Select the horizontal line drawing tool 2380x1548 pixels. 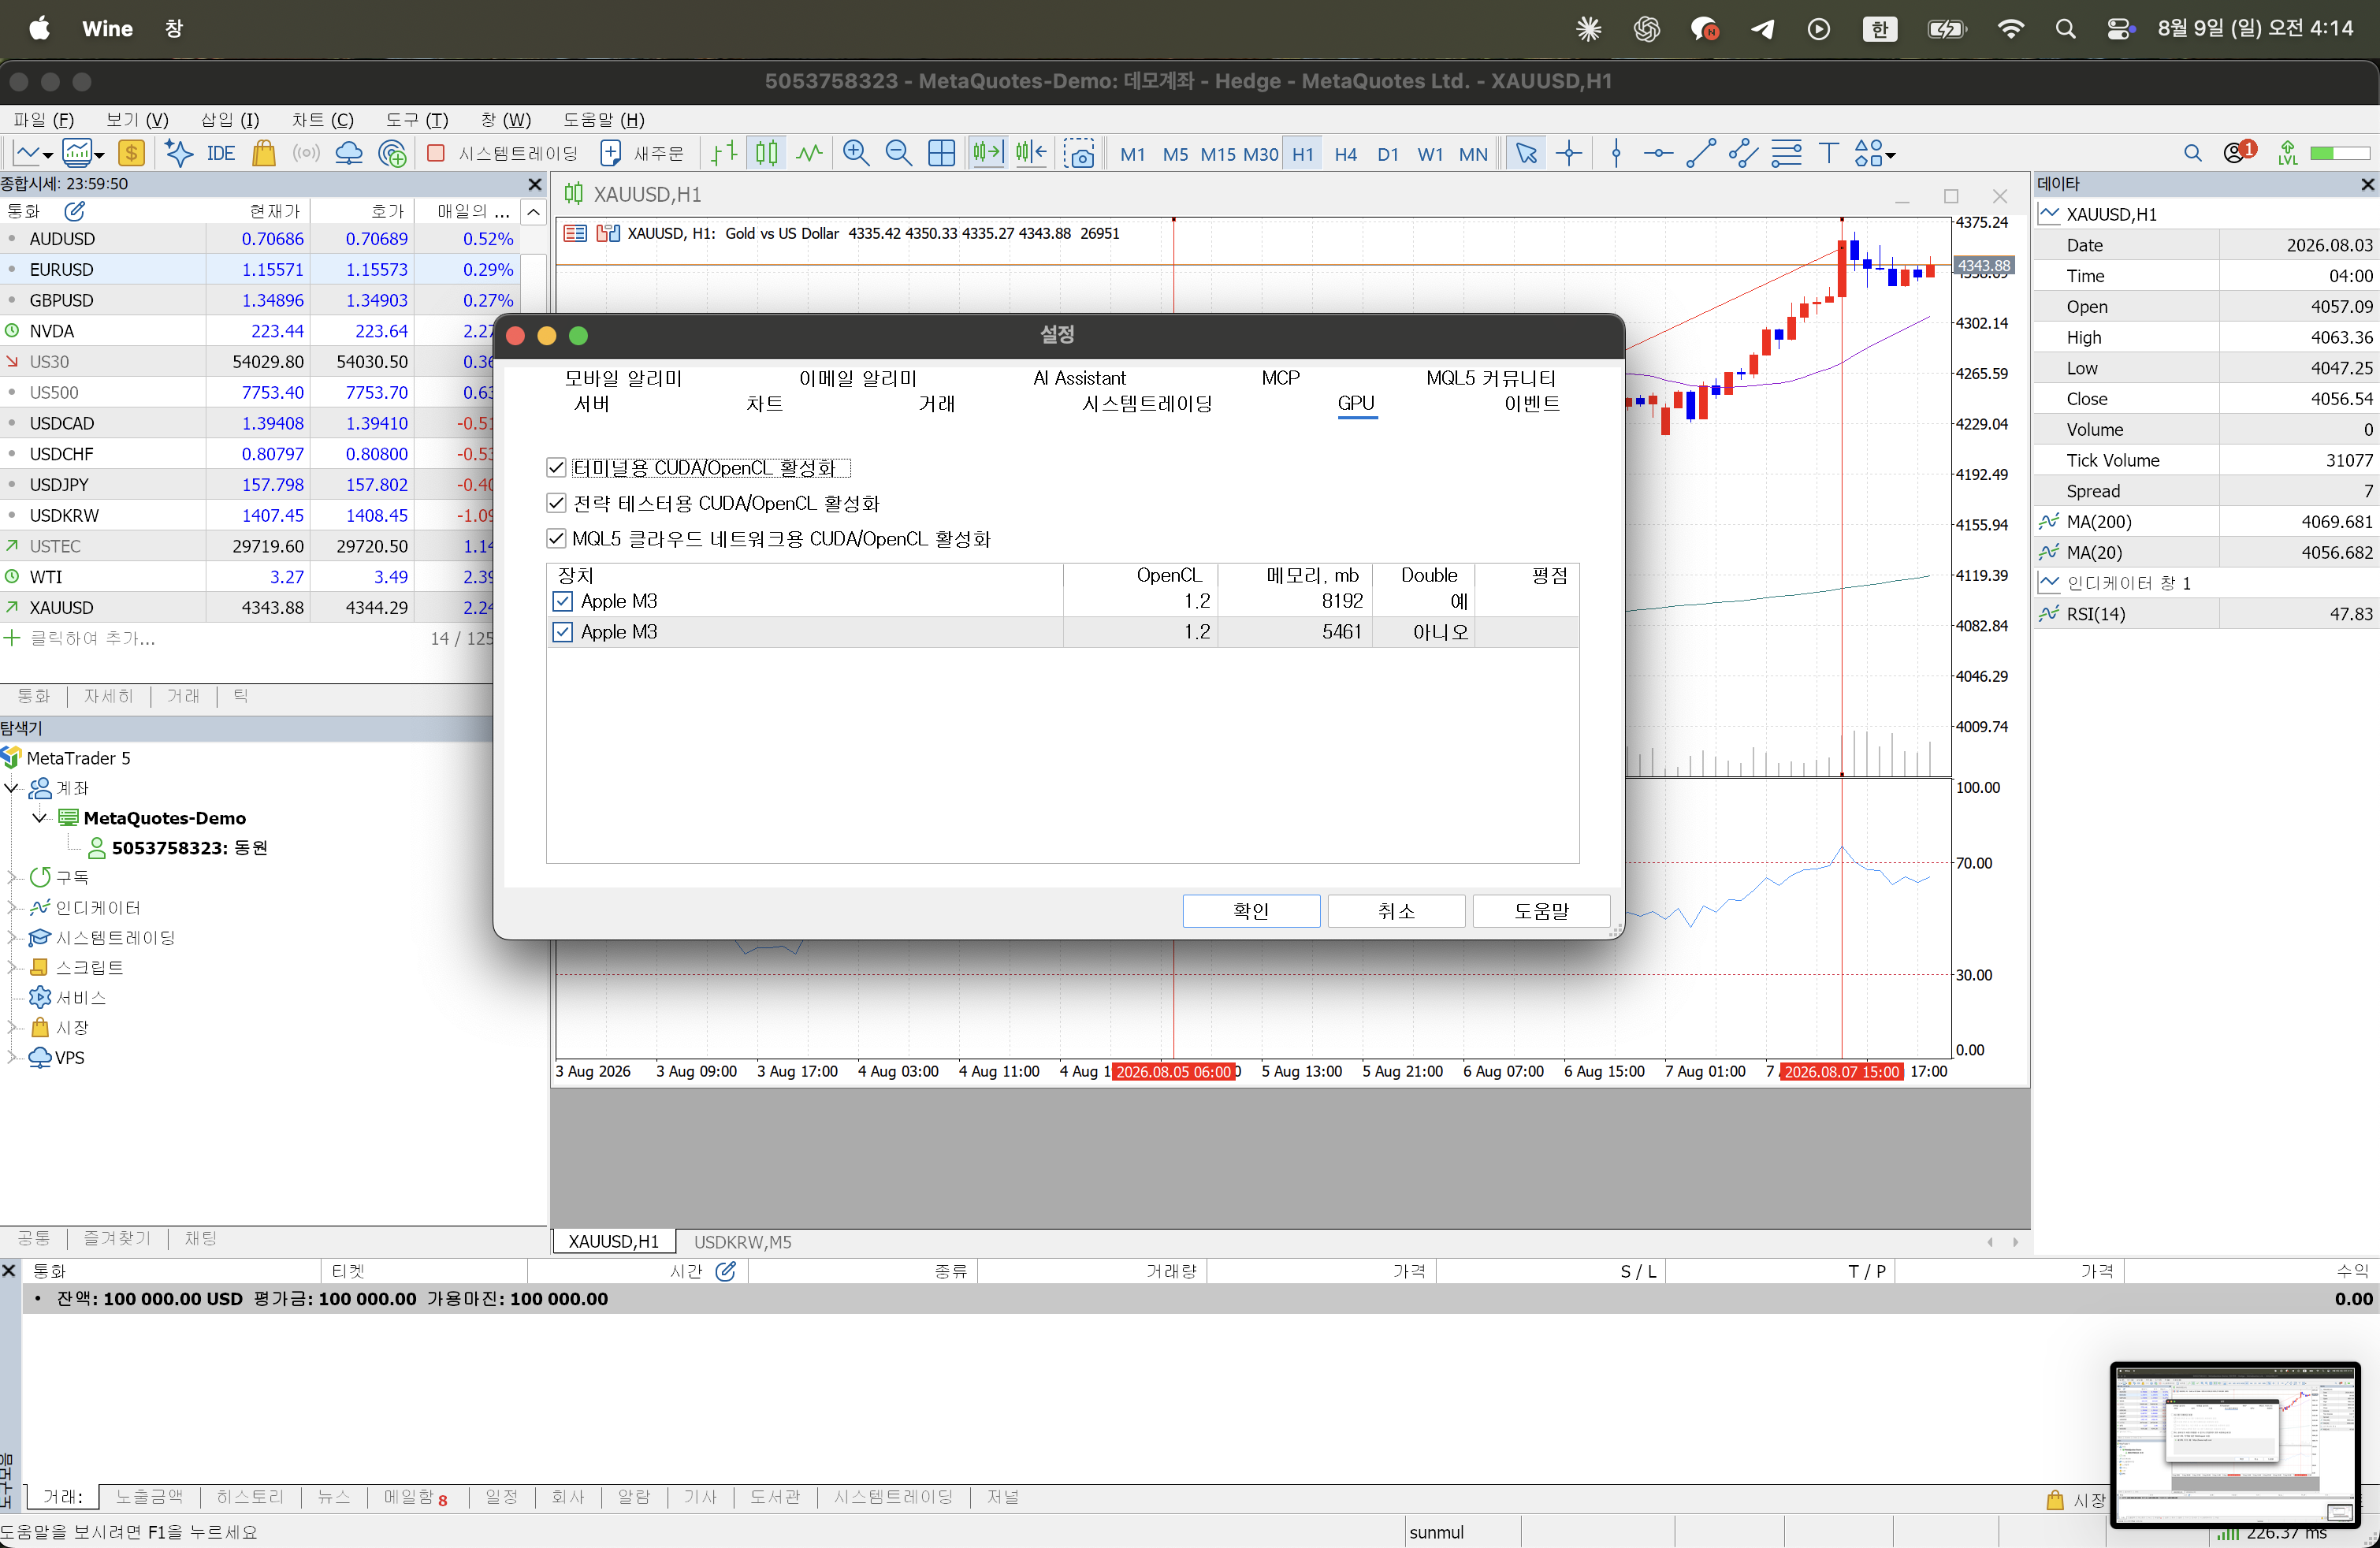(x=1658, y=153)
